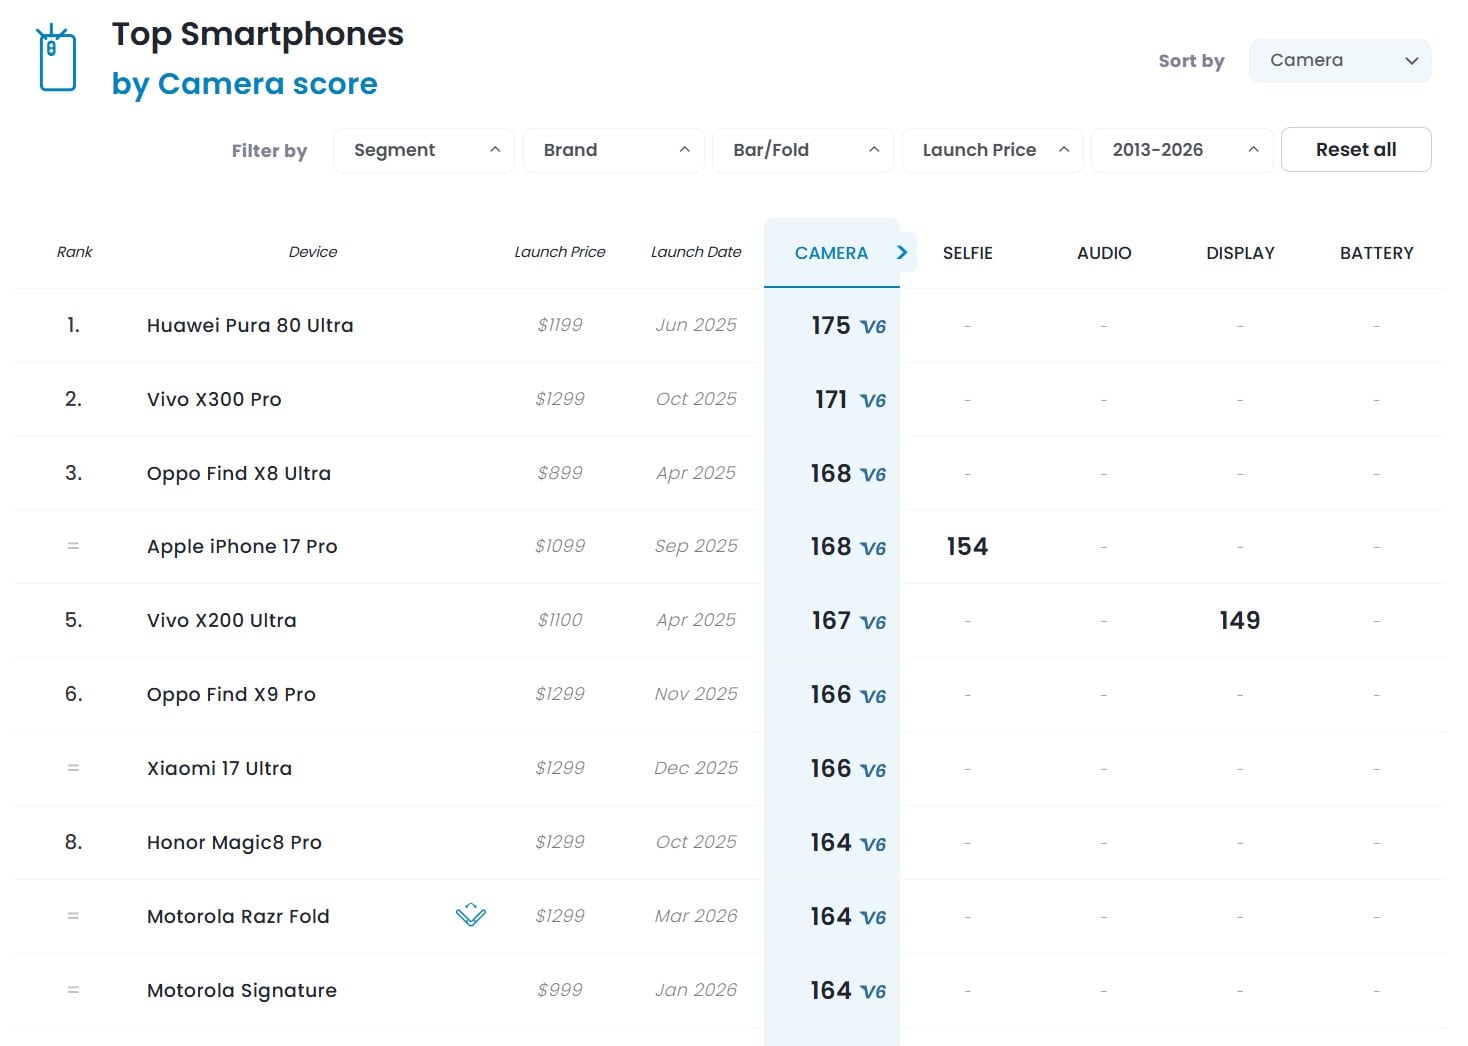Click the Reset all button
Image resolution: width=1468 pixels, height=1046 pixels.
(x=1356, y=149)
